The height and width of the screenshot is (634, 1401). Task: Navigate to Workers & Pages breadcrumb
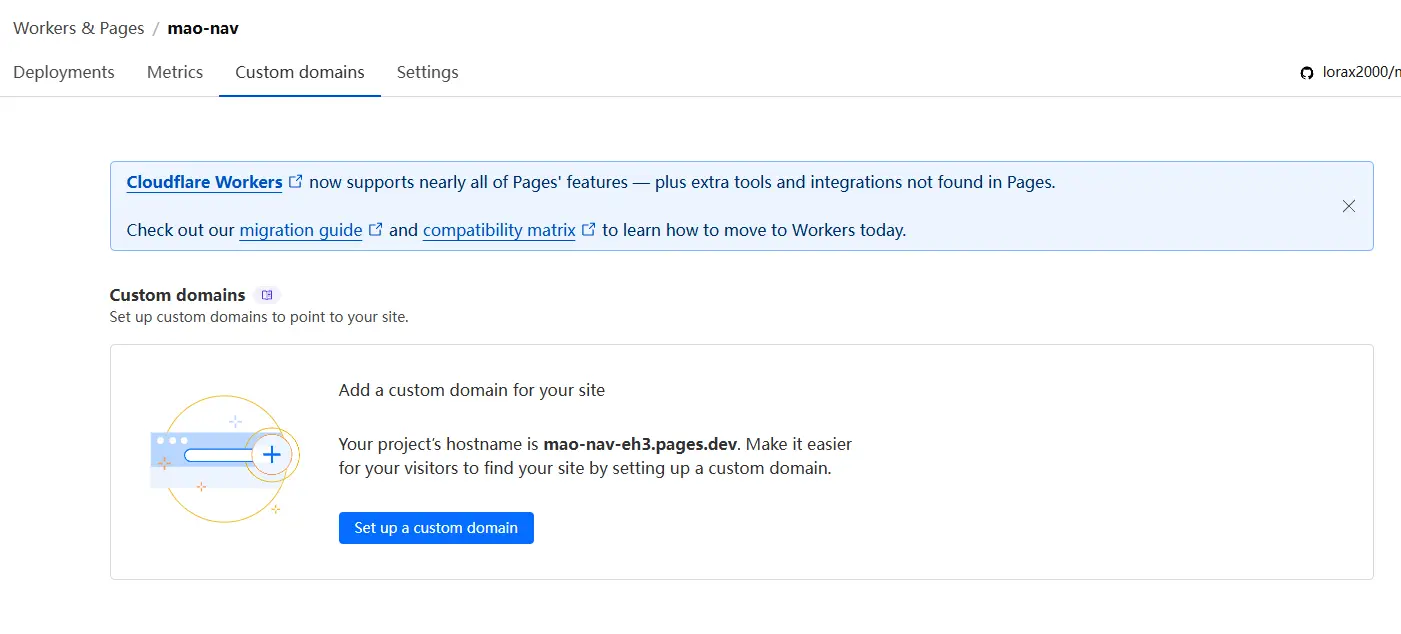point(79,28)
